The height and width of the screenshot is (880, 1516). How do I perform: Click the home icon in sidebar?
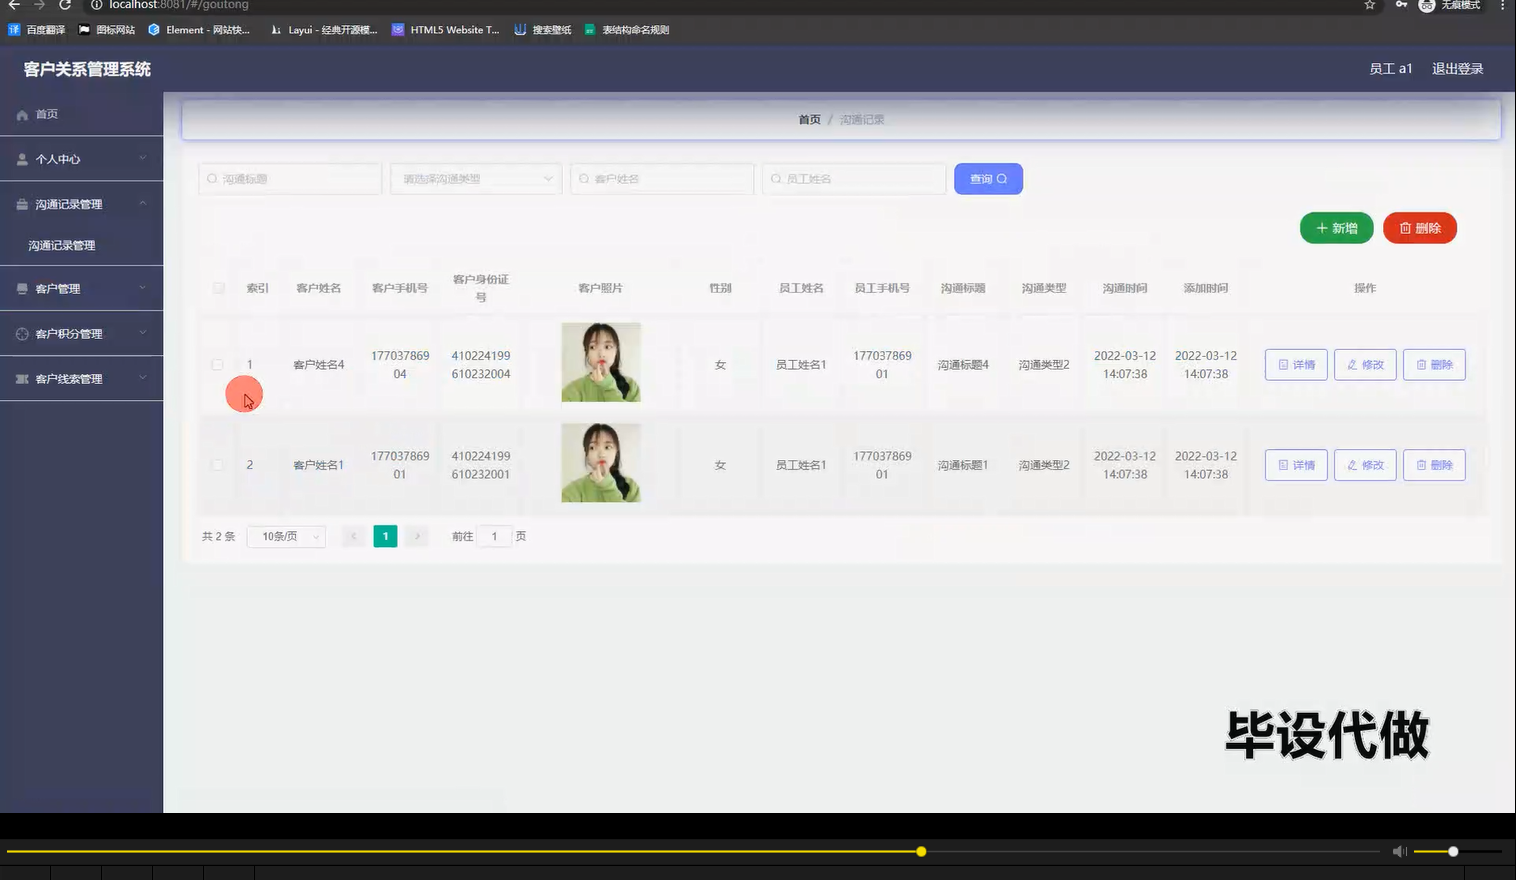[22, 115]
